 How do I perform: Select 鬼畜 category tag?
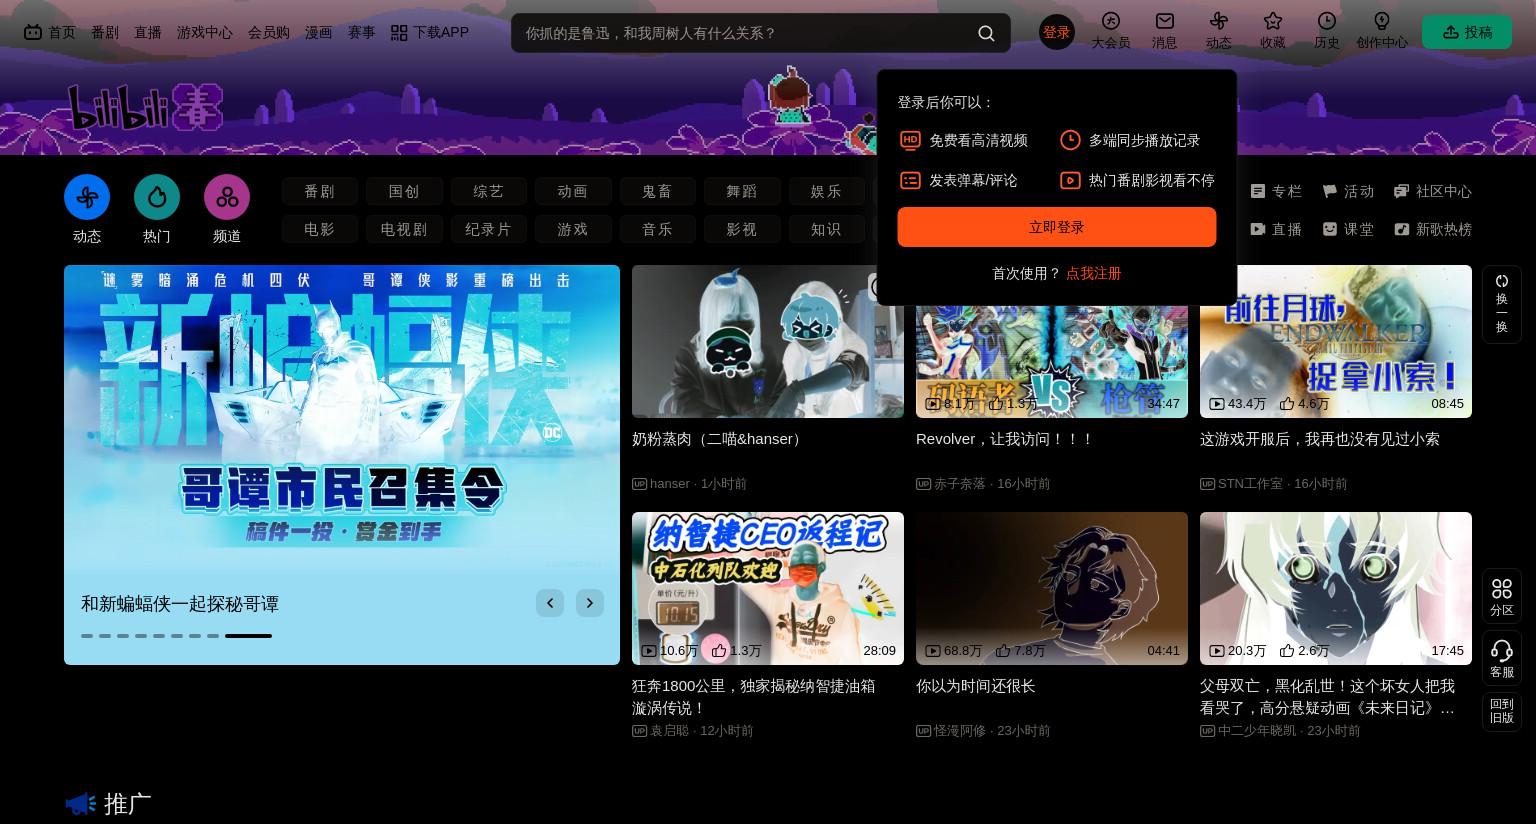click(657, 191)
